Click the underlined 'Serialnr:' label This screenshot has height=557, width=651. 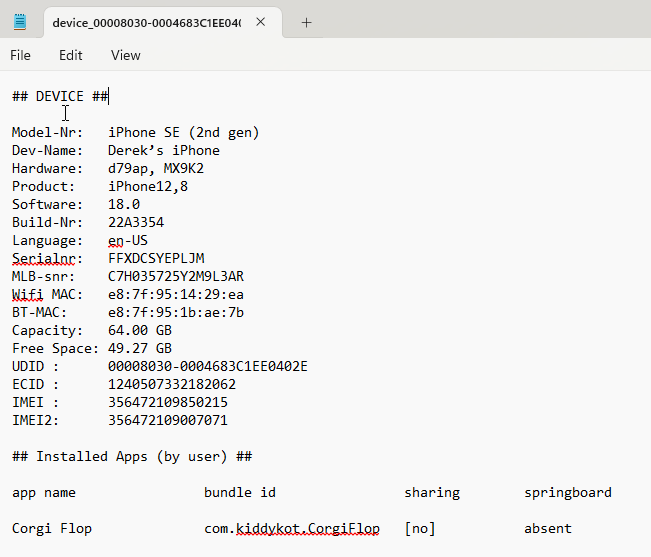(x=44, y=258)
